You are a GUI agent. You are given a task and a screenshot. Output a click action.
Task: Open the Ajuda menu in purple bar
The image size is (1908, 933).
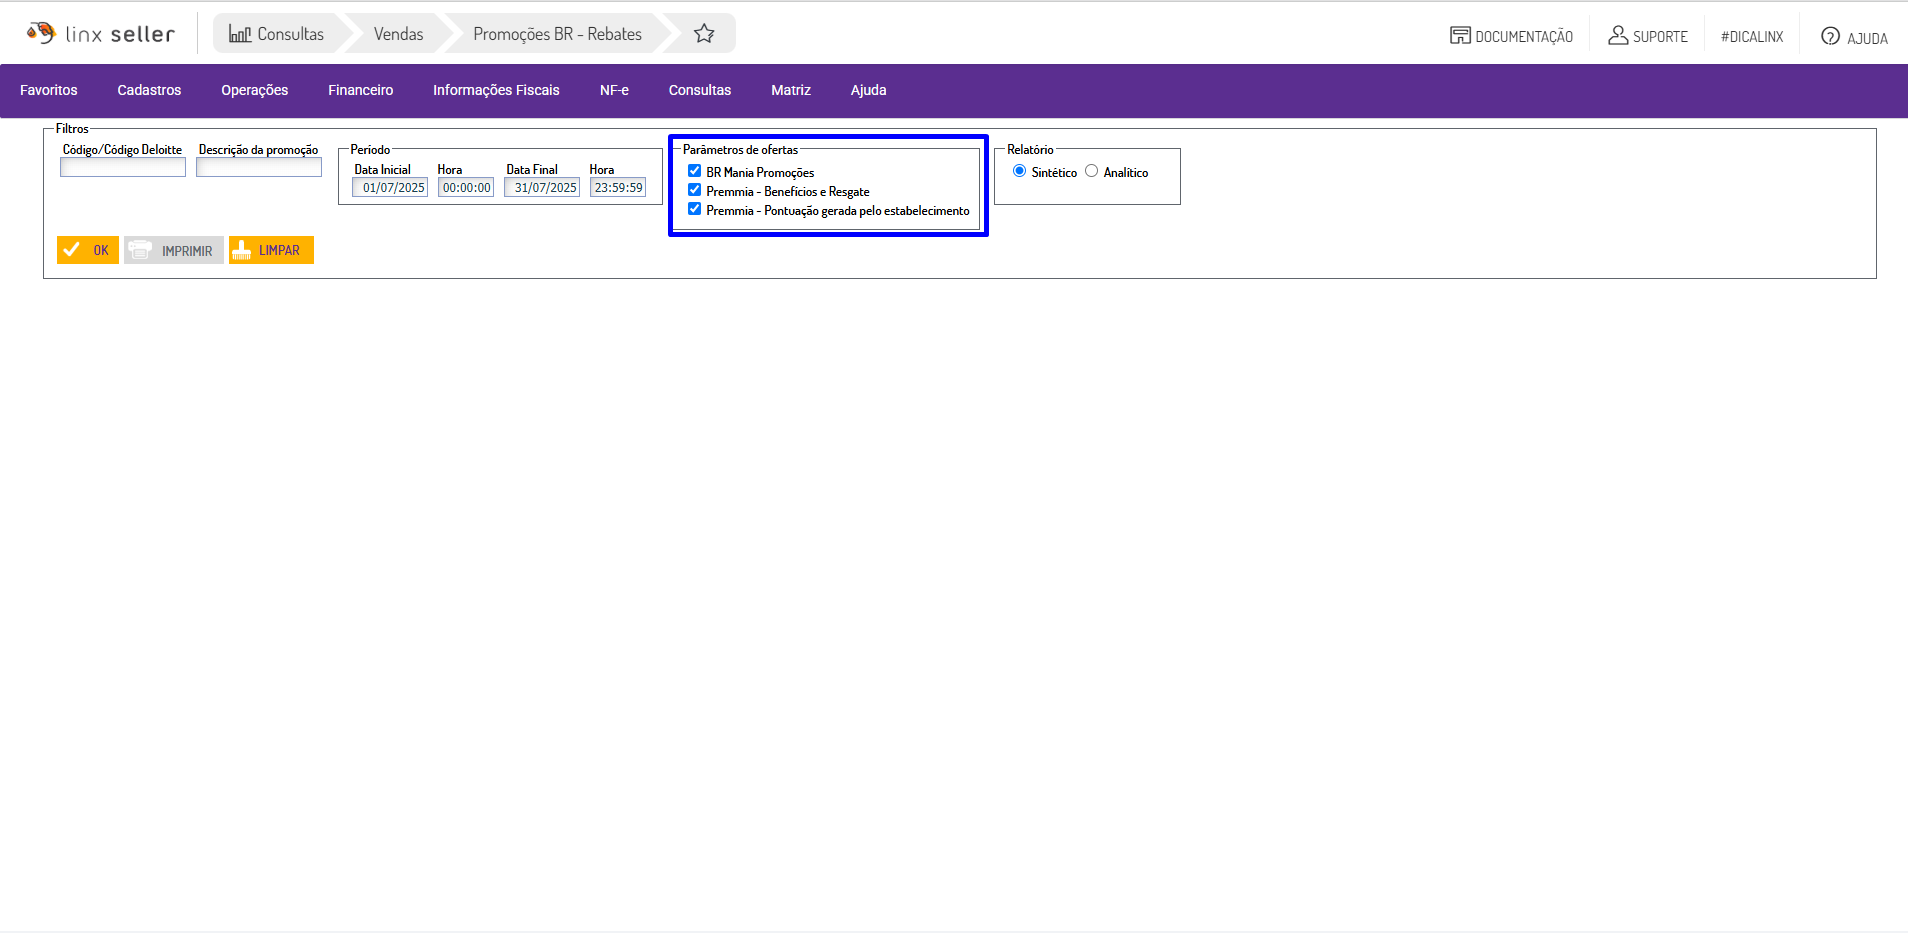(869, 90)
